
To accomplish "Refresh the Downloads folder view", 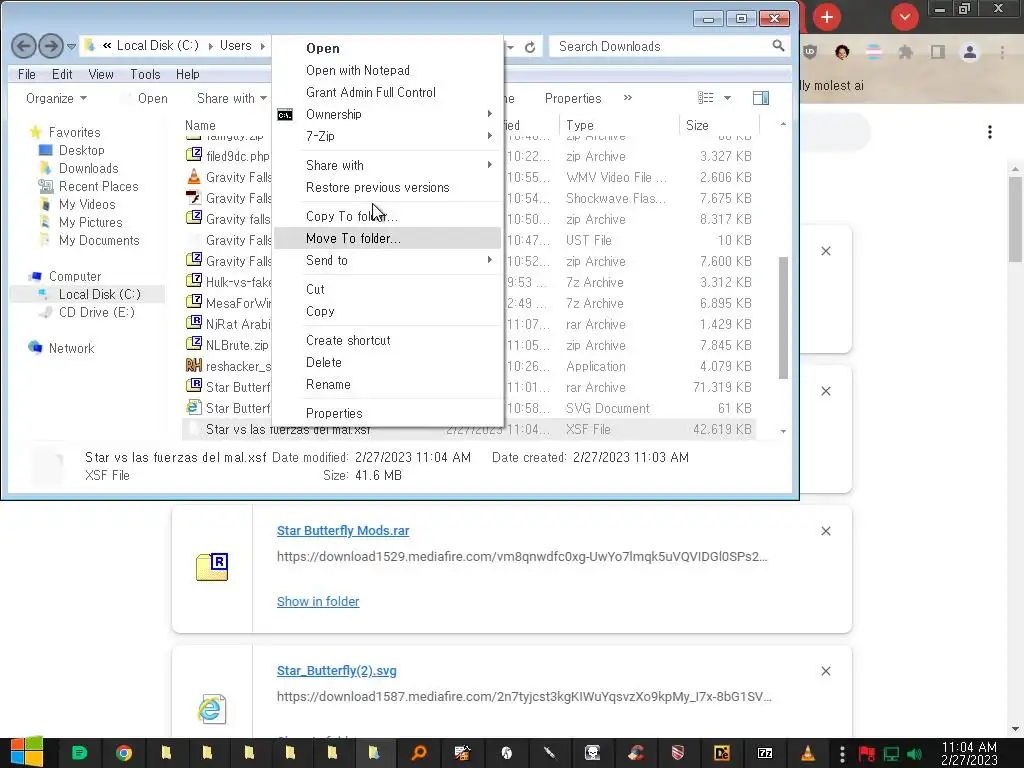I will 530,47.
